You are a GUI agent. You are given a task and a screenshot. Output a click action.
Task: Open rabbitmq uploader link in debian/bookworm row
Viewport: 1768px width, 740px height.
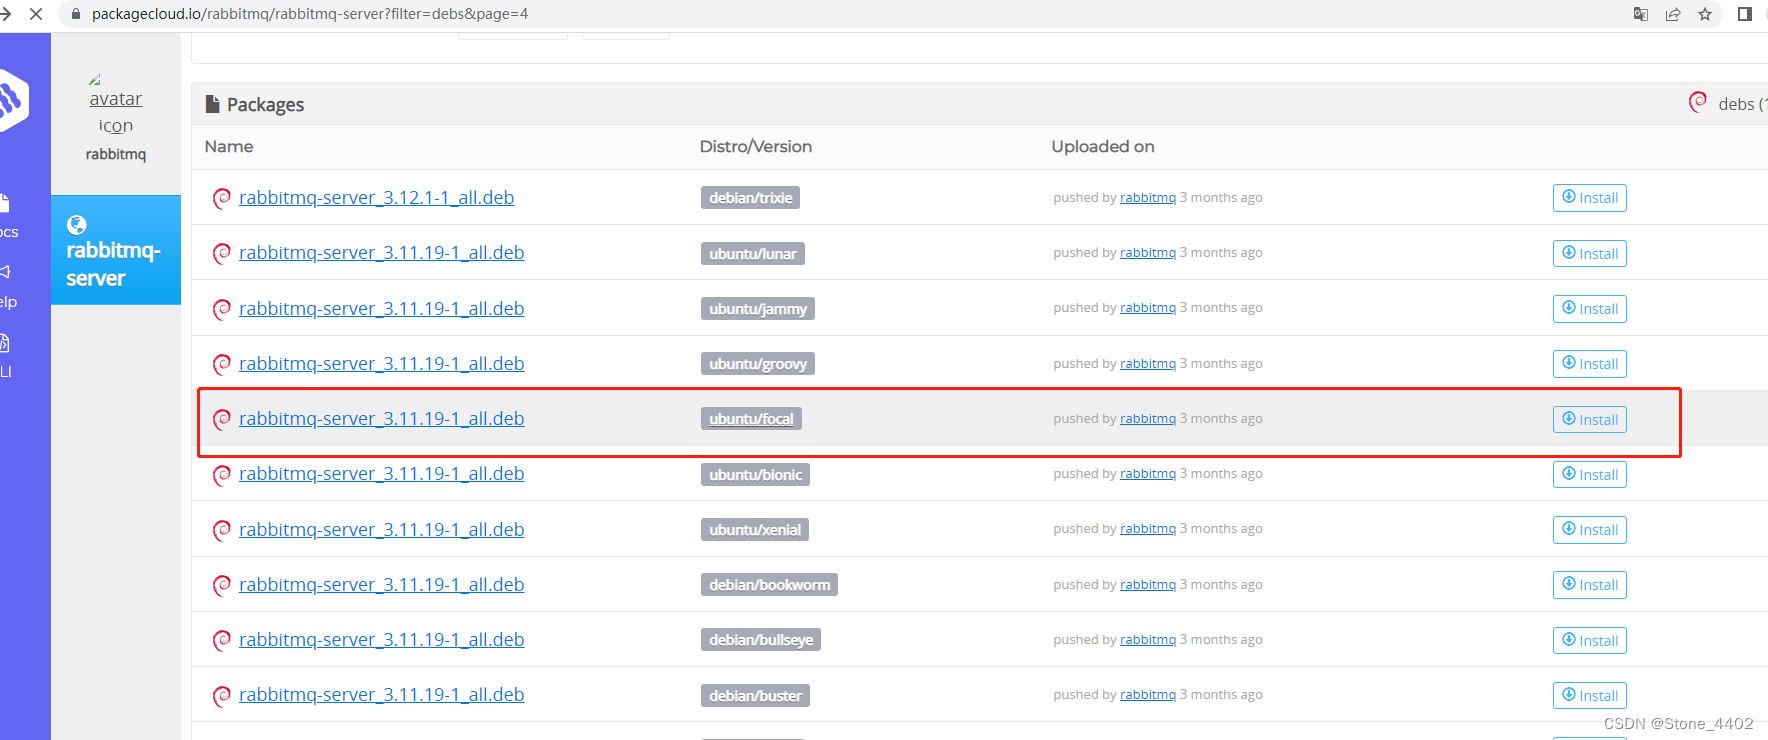pyautogui.click(x=1148, y=585)
